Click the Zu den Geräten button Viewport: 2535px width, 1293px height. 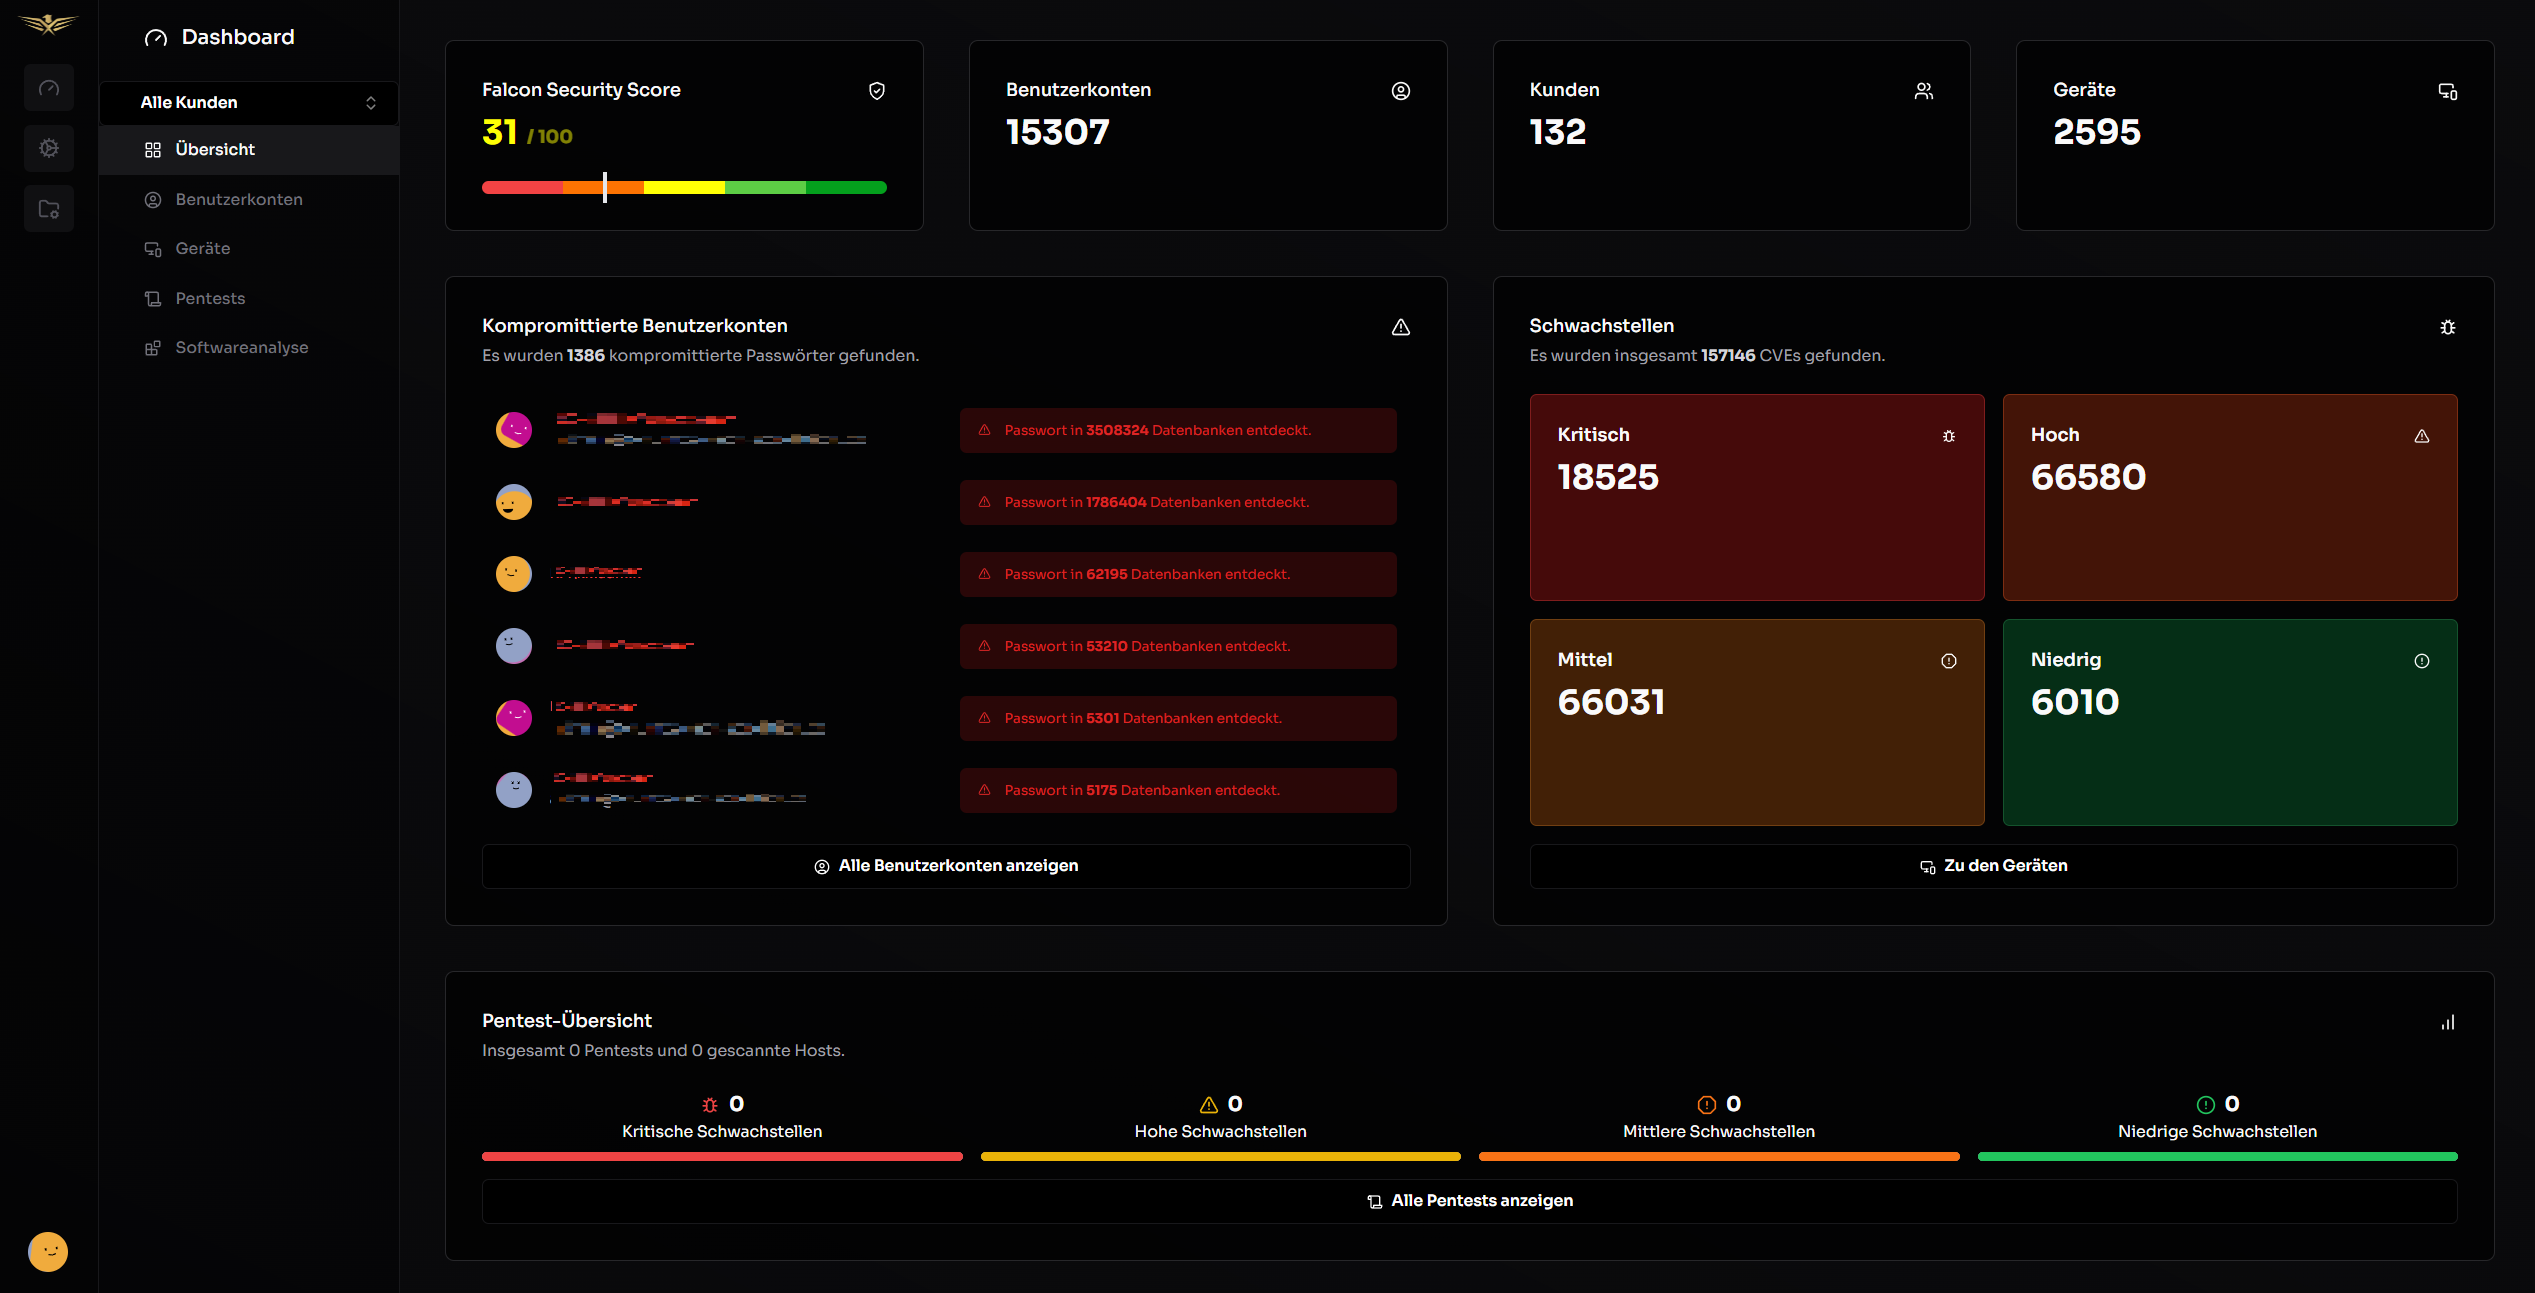(x=1993, y=866)
